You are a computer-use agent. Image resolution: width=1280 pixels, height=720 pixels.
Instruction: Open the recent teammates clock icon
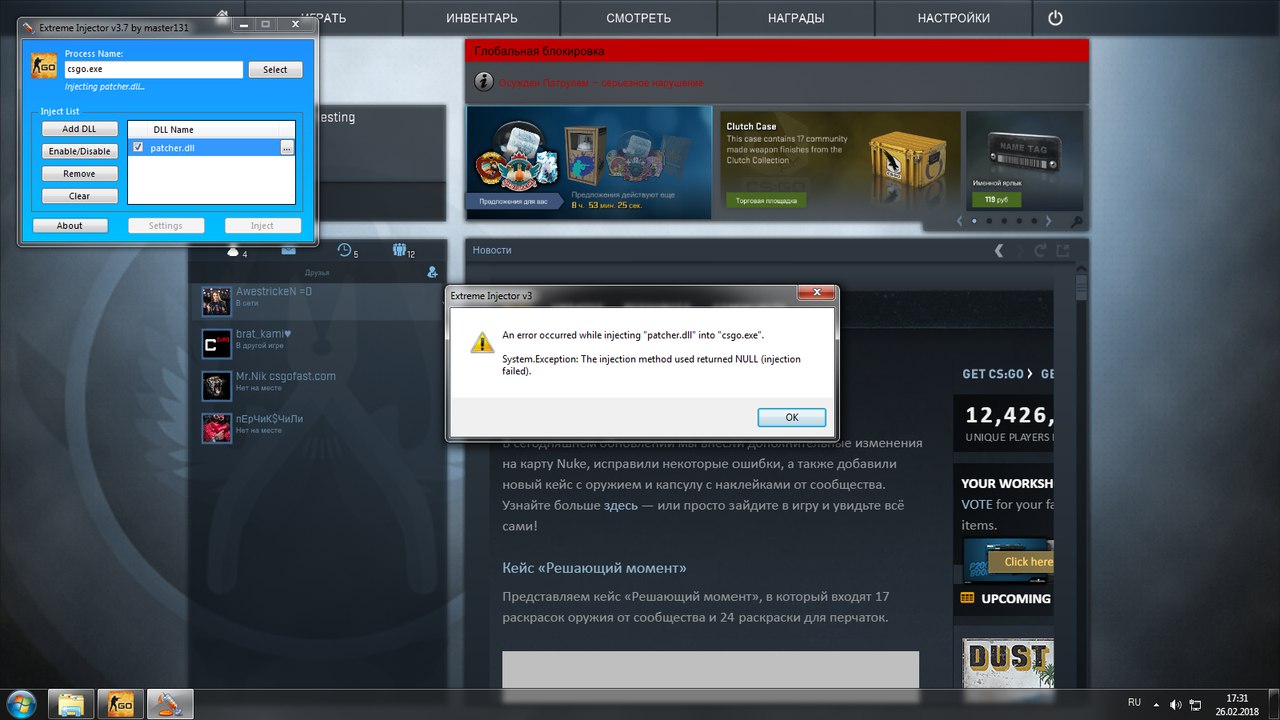(x=345, y=250)
